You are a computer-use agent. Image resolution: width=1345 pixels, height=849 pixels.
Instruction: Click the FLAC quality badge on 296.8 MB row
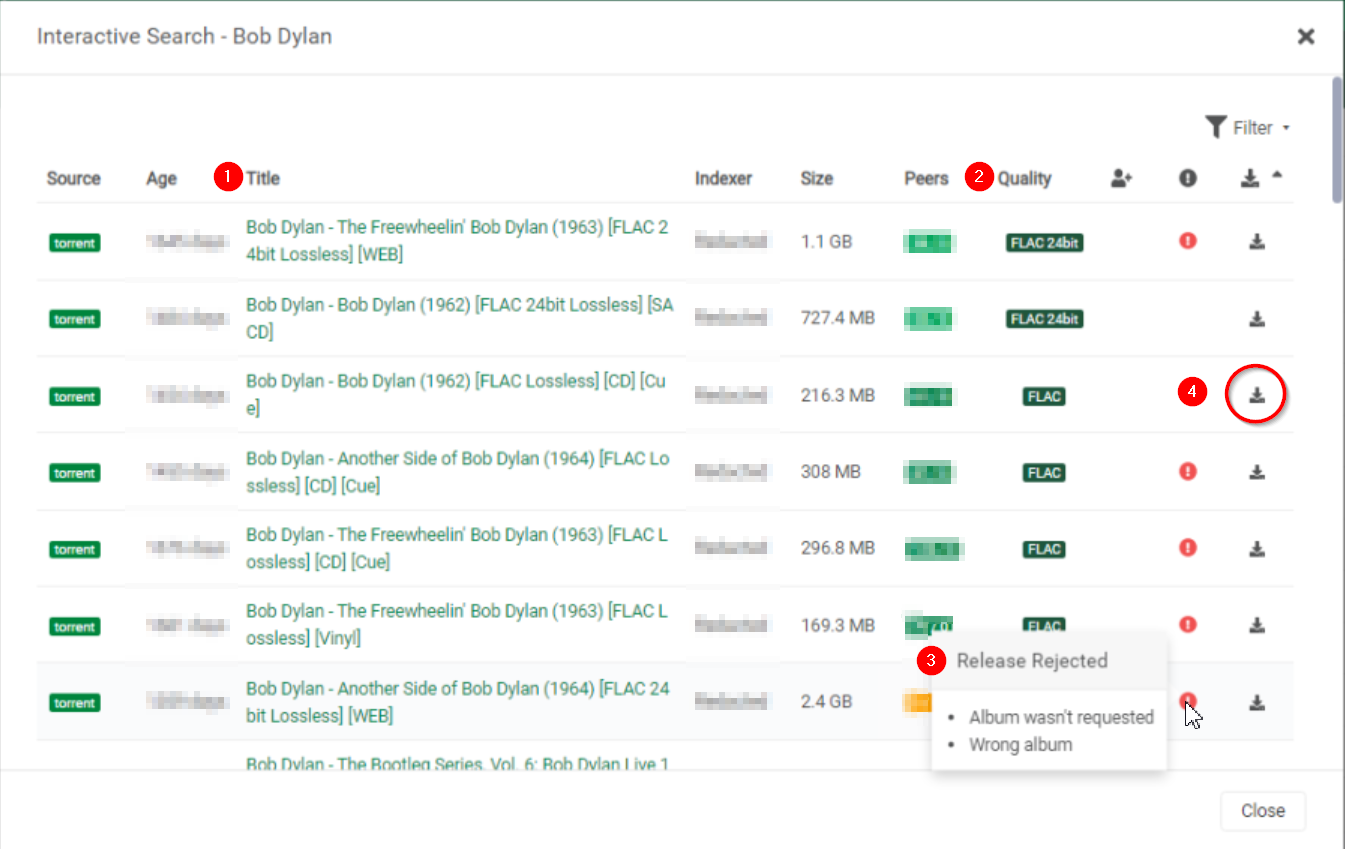tap(1044, 549)
